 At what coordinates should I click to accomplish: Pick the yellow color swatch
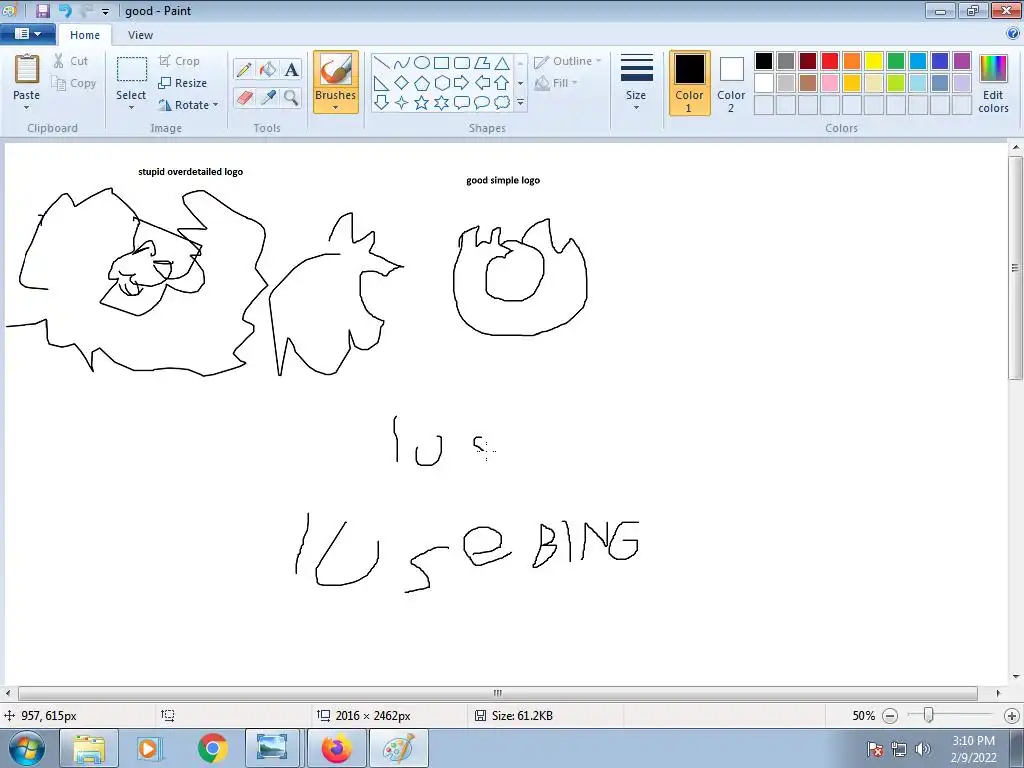[x=874, y=61]
